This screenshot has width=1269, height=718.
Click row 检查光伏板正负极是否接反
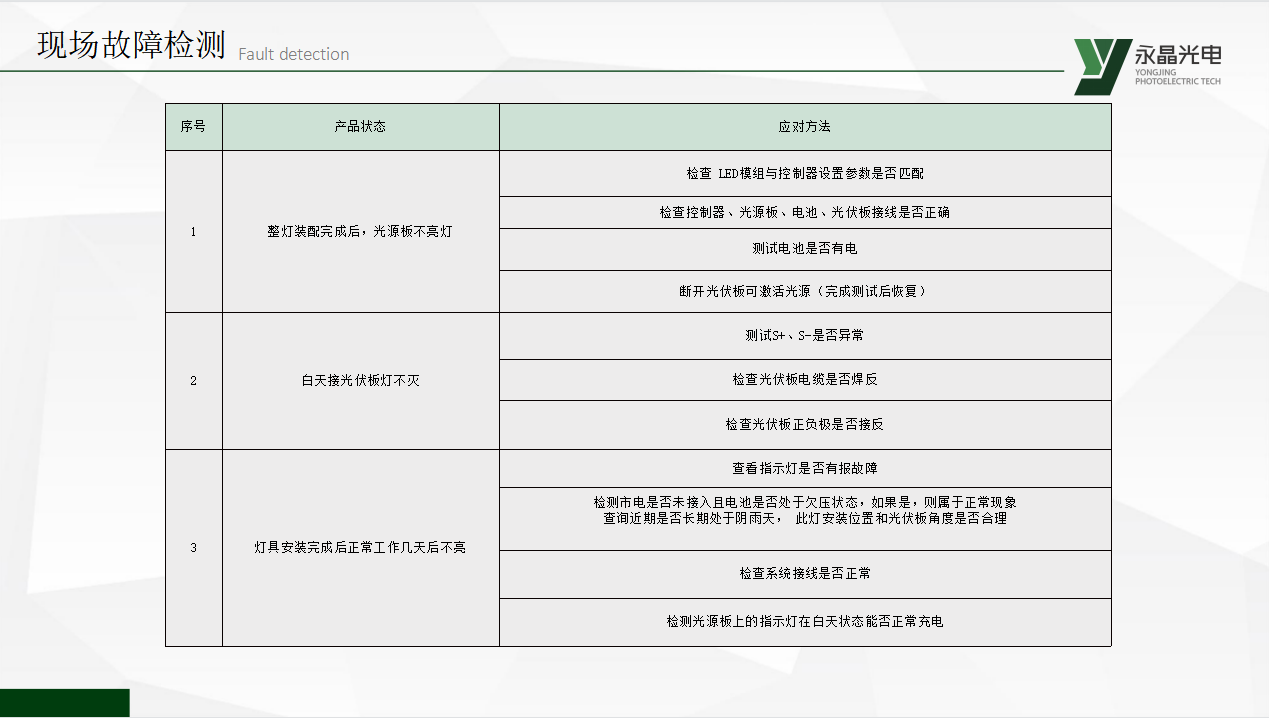point(805,425)
